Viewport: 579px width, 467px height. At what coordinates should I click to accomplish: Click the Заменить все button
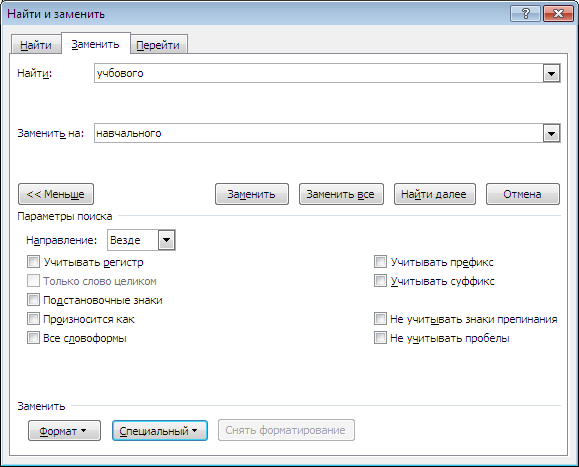click(x=341, y=194)
